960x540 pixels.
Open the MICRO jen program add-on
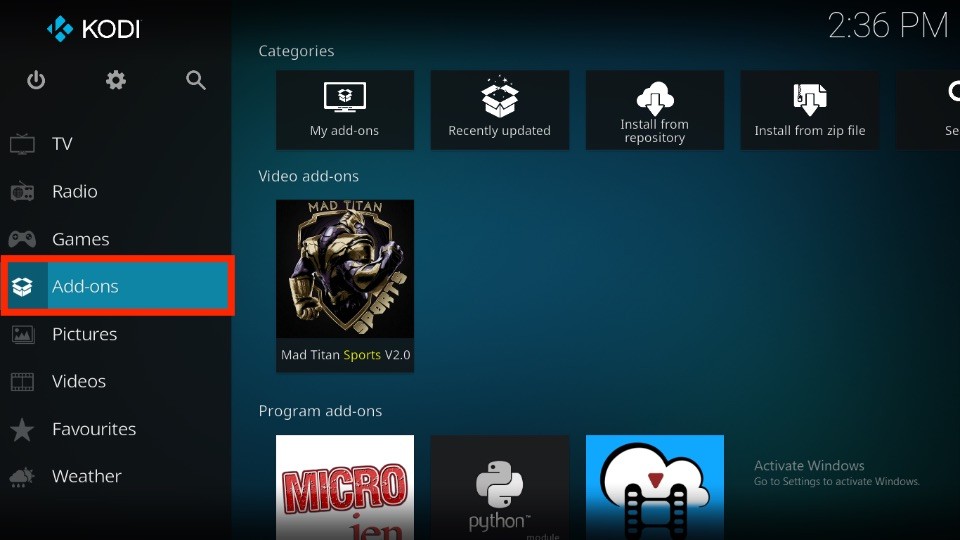(x=345, y=487)
